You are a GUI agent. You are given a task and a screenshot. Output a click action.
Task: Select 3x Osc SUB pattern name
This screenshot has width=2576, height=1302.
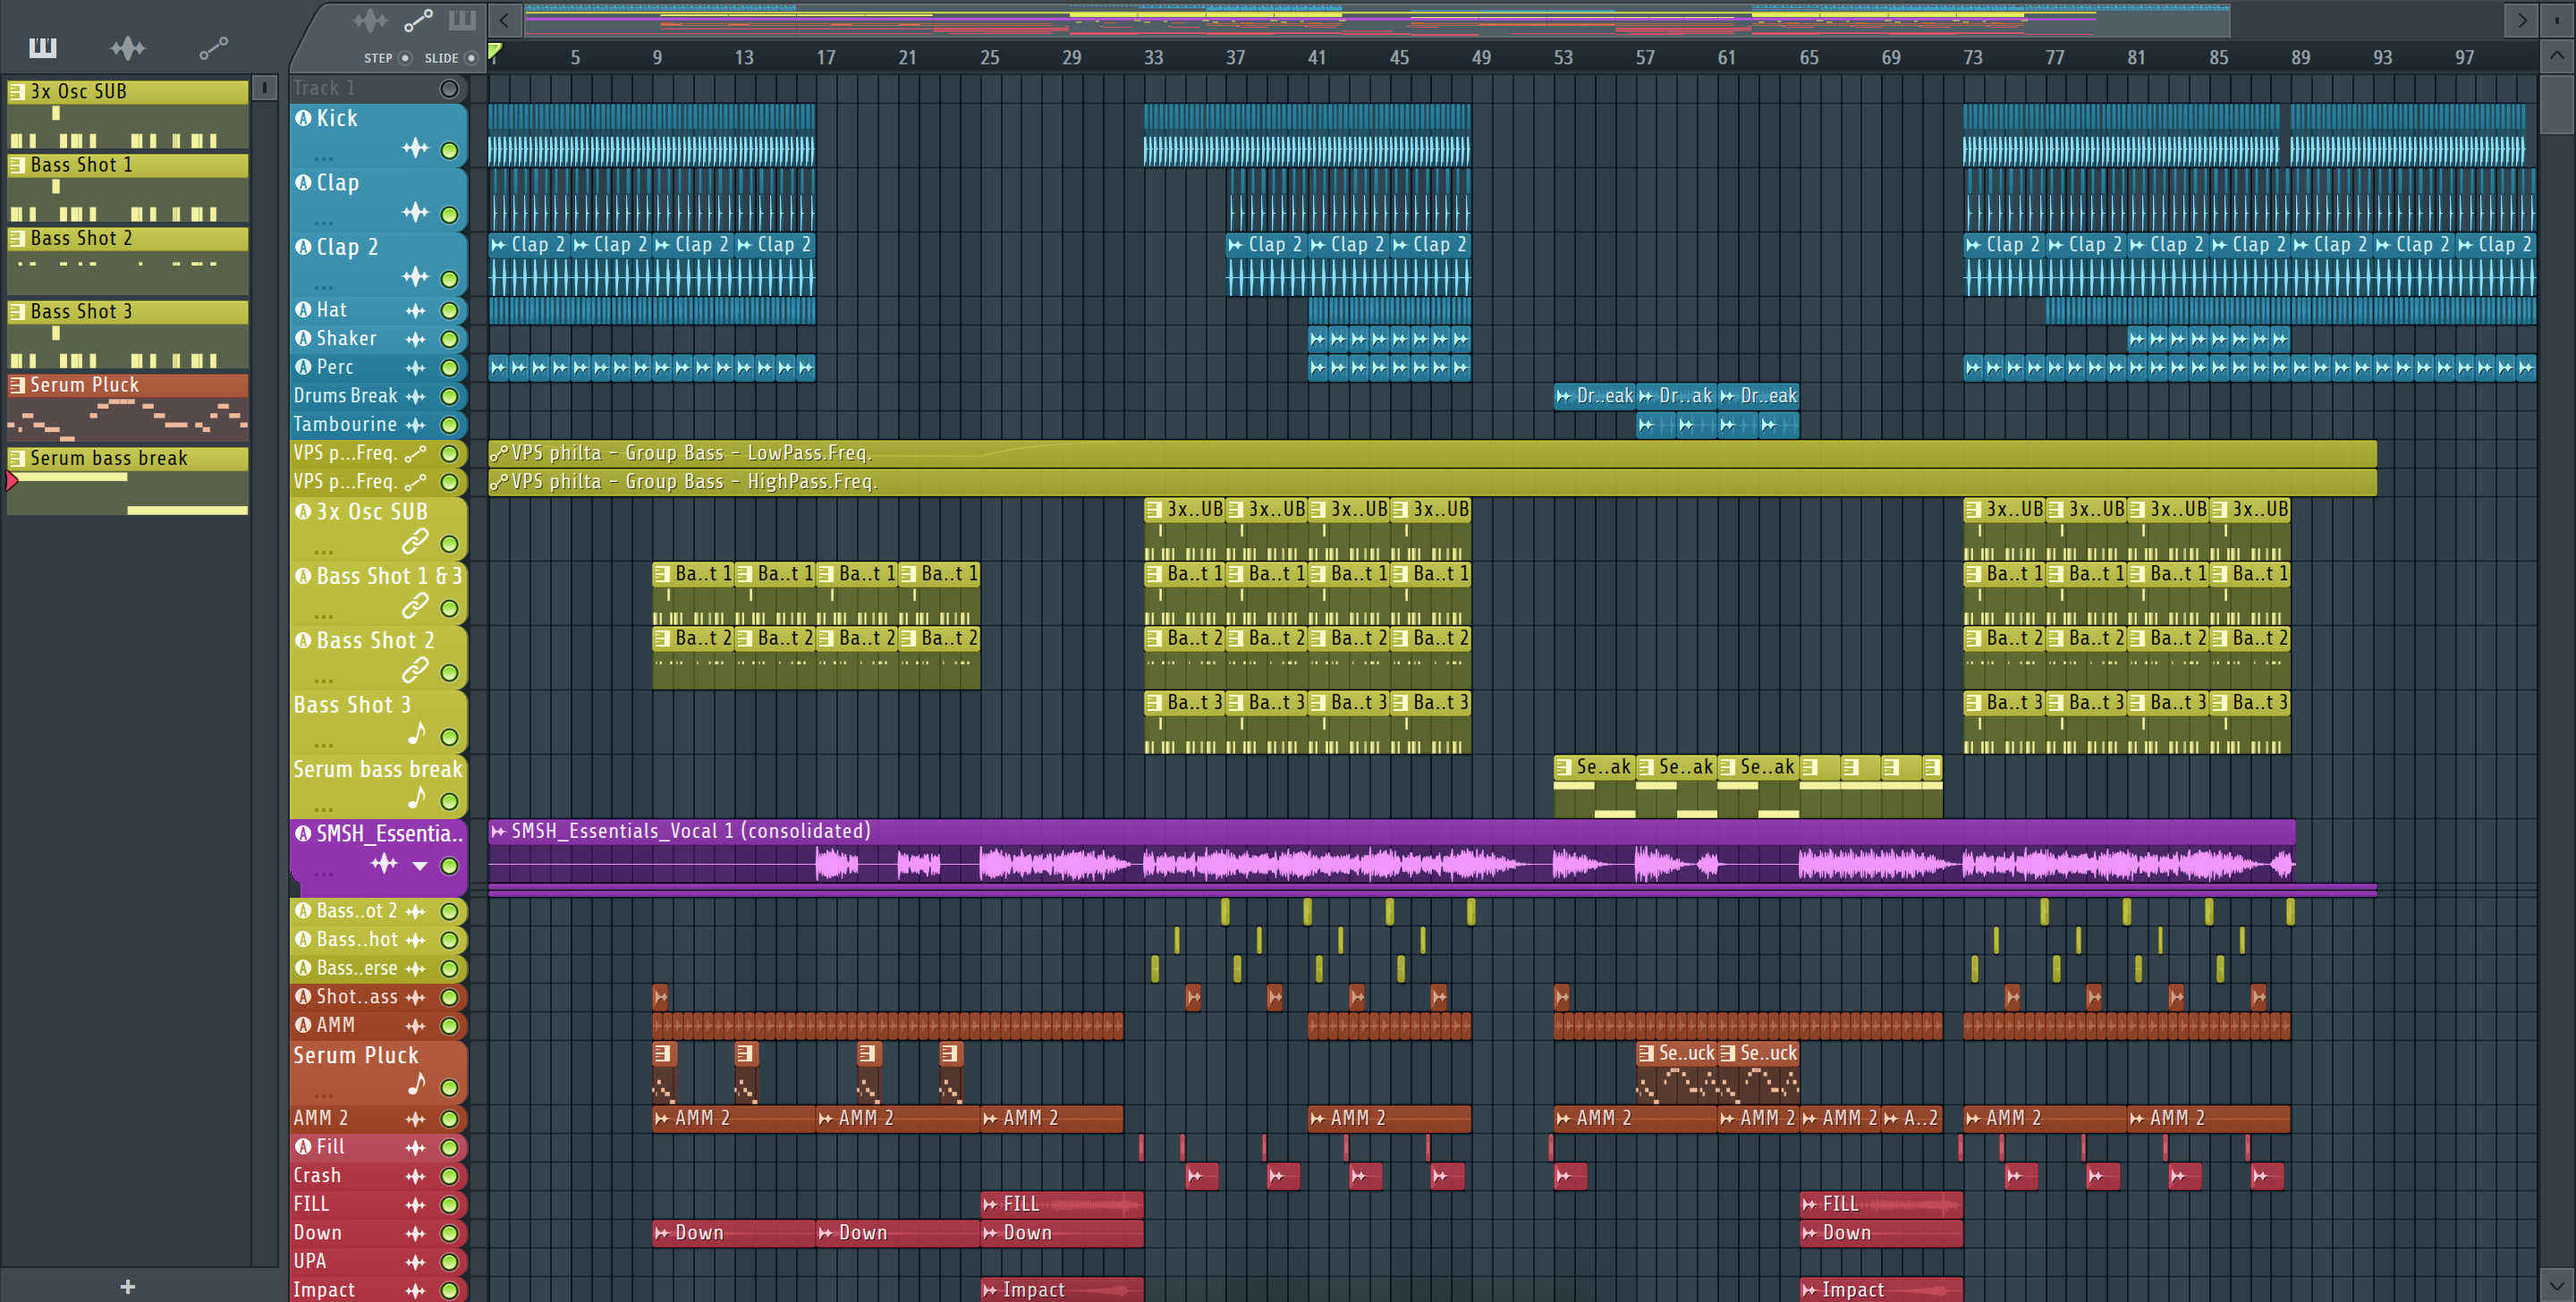(78, 92)
